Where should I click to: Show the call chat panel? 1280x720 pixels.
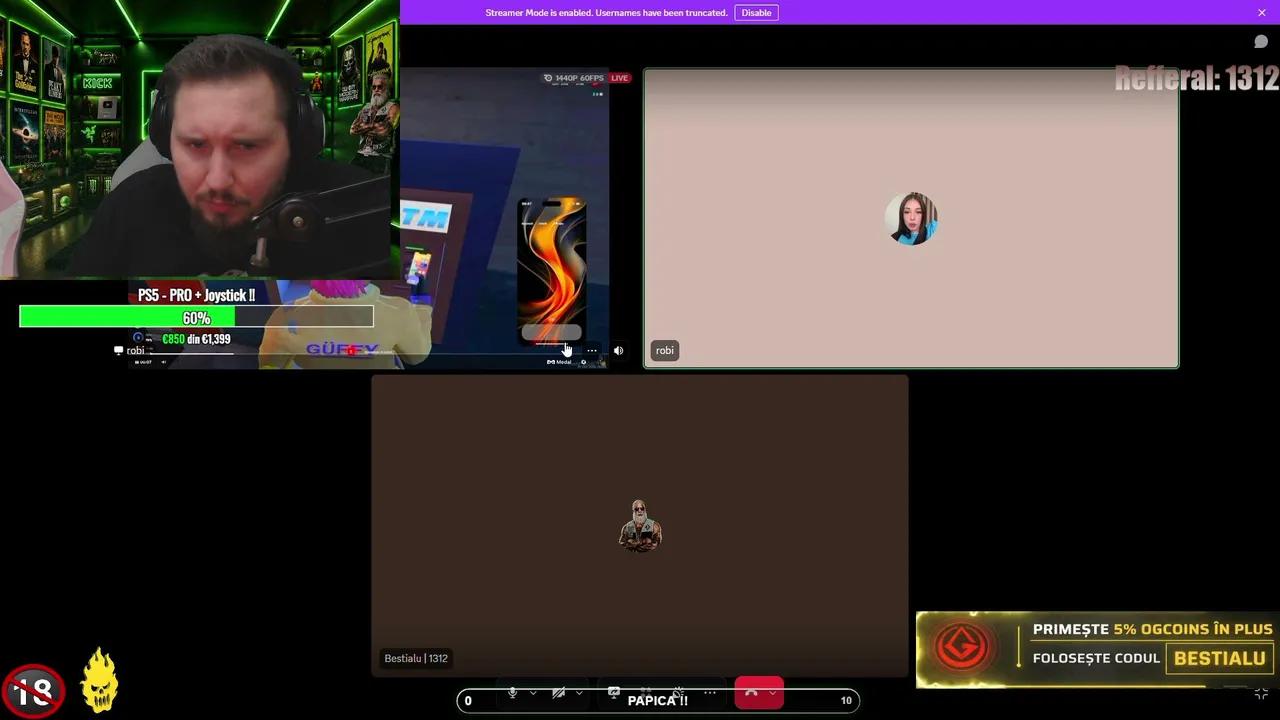tap(1261, 41)
